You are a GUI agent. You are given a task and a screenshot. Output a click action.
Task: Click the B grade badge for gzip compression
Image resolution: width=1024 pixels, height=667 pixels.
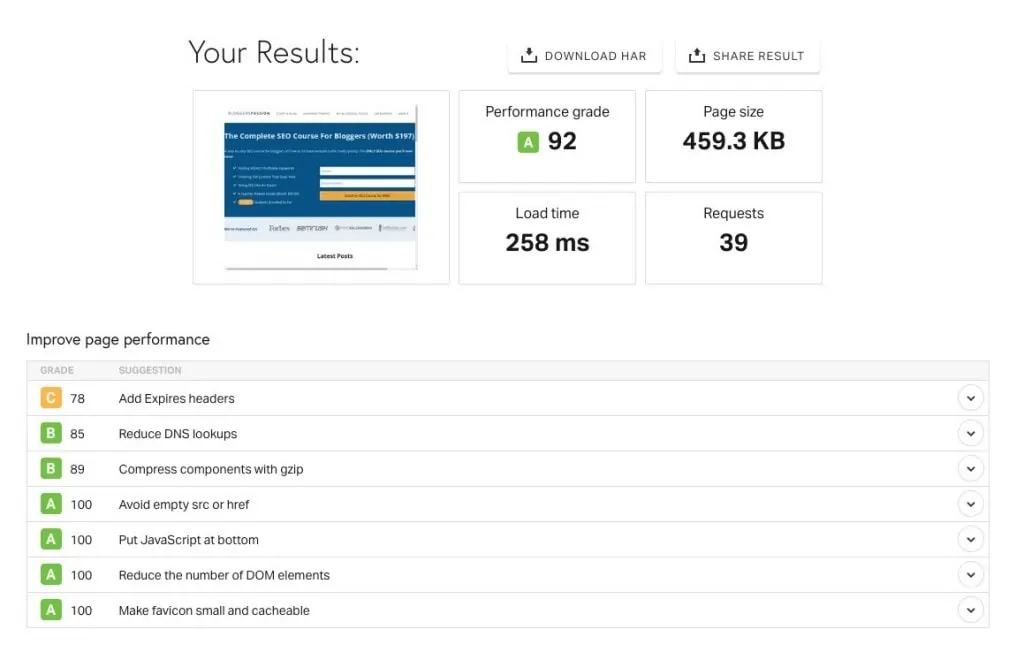pos(50,468)
